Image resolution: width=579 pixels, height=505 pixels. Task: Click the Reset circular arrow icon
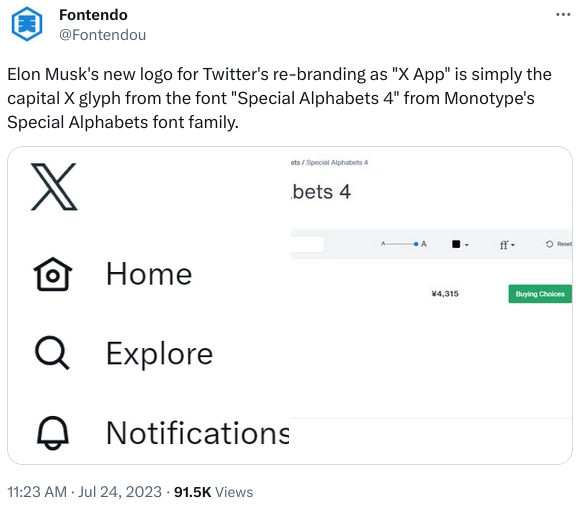pos(549,244)
